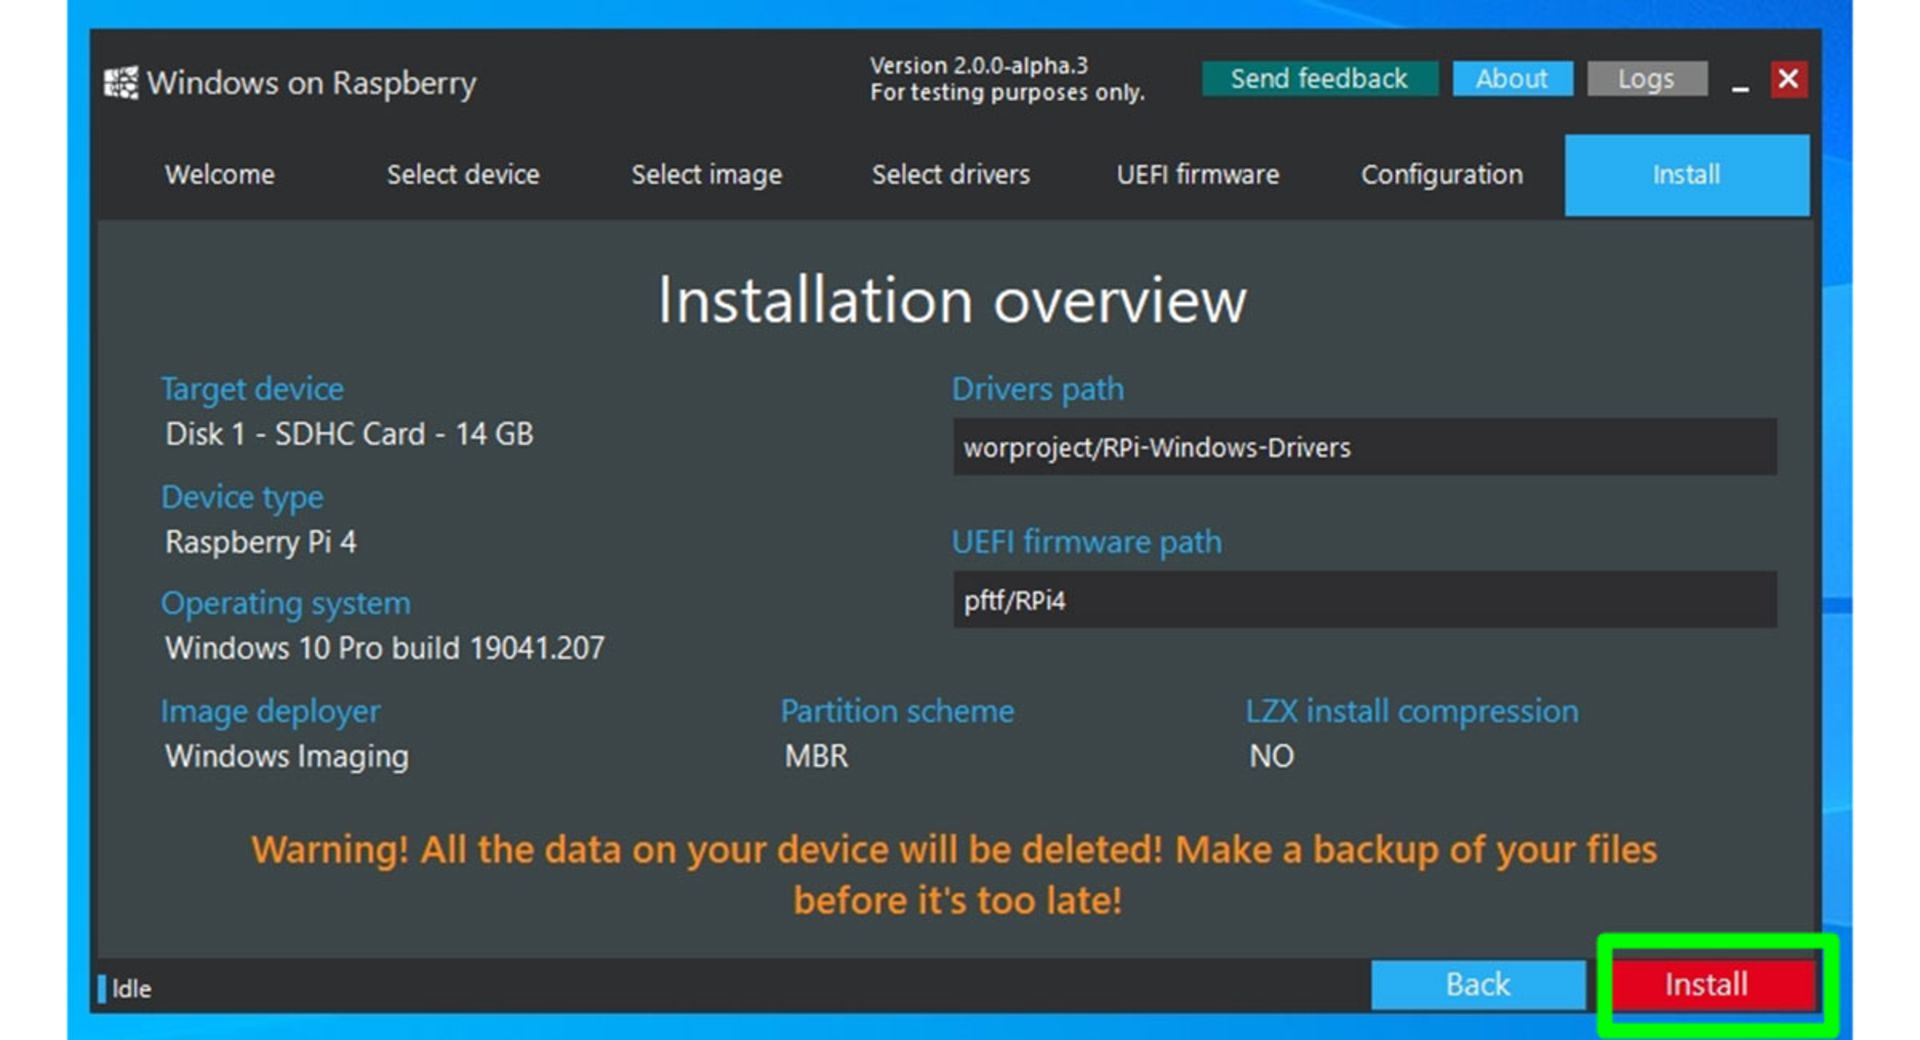Click the Drivers path field

1364,447
